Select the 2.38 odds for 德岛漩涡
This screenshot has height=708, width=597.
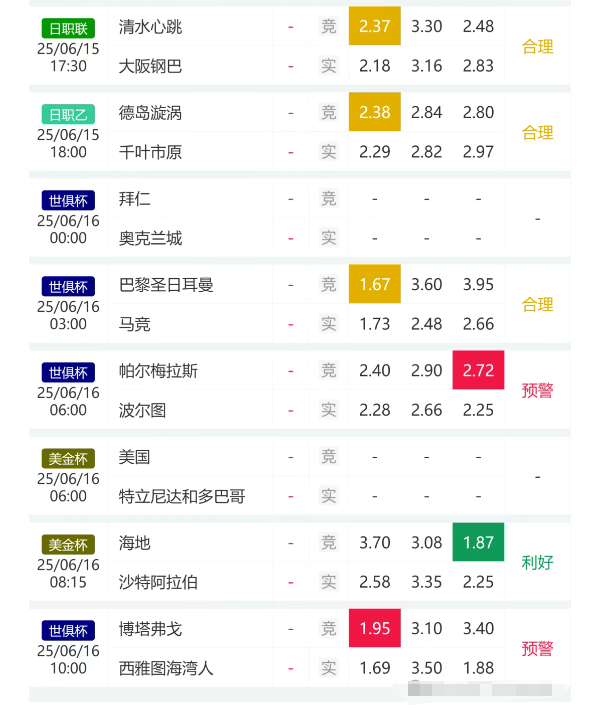[375, 112]
